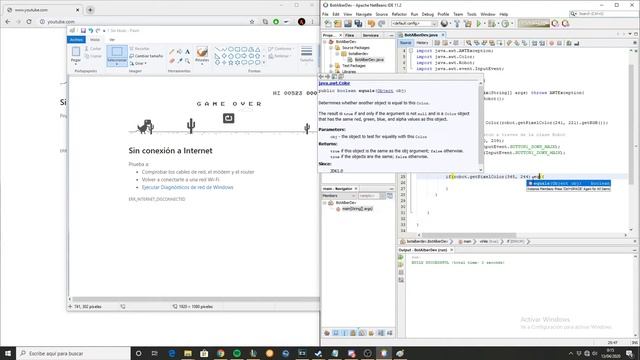Viewport: 640px width, 360px height.
Task: Click the Redo icon in NetBeans toolbar
Action: pyautogui.click(x=382, y=24)
